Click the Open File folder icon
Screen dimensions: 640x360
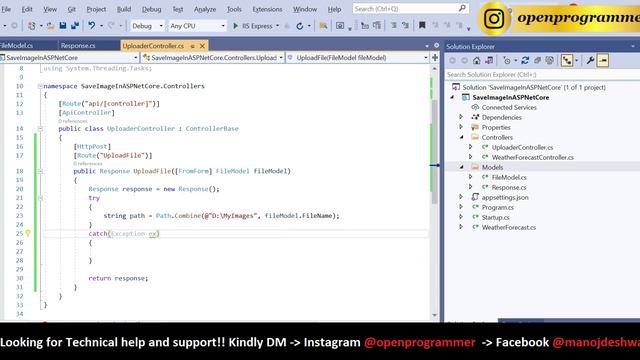click(x=50, y=26)
